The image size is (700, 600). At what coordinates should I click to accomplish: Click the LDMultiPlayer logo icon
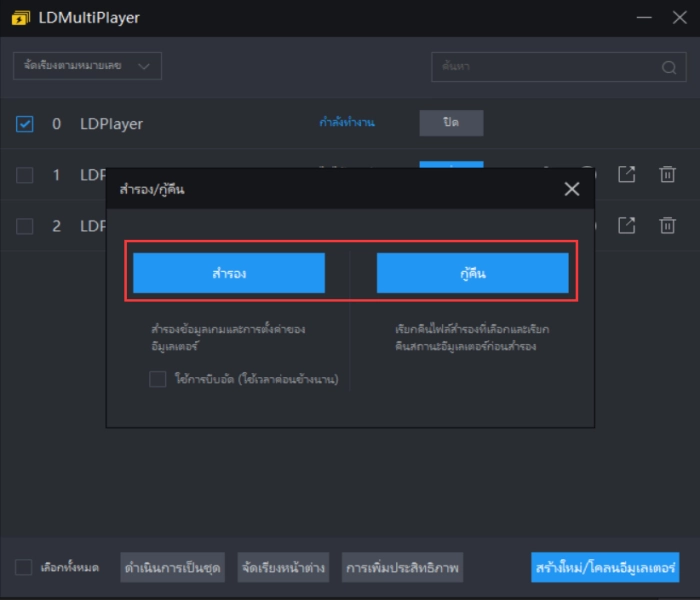pyautogui.click(x=21, y=18)
